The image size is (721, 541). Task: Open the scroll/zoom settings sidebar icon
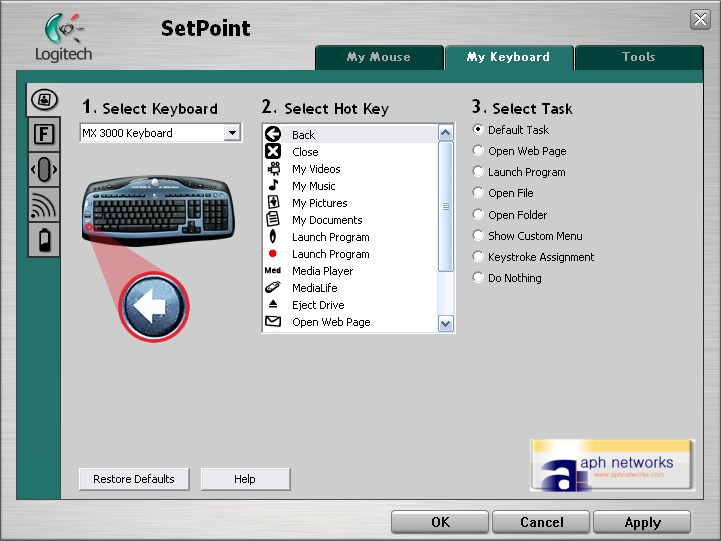43,170
